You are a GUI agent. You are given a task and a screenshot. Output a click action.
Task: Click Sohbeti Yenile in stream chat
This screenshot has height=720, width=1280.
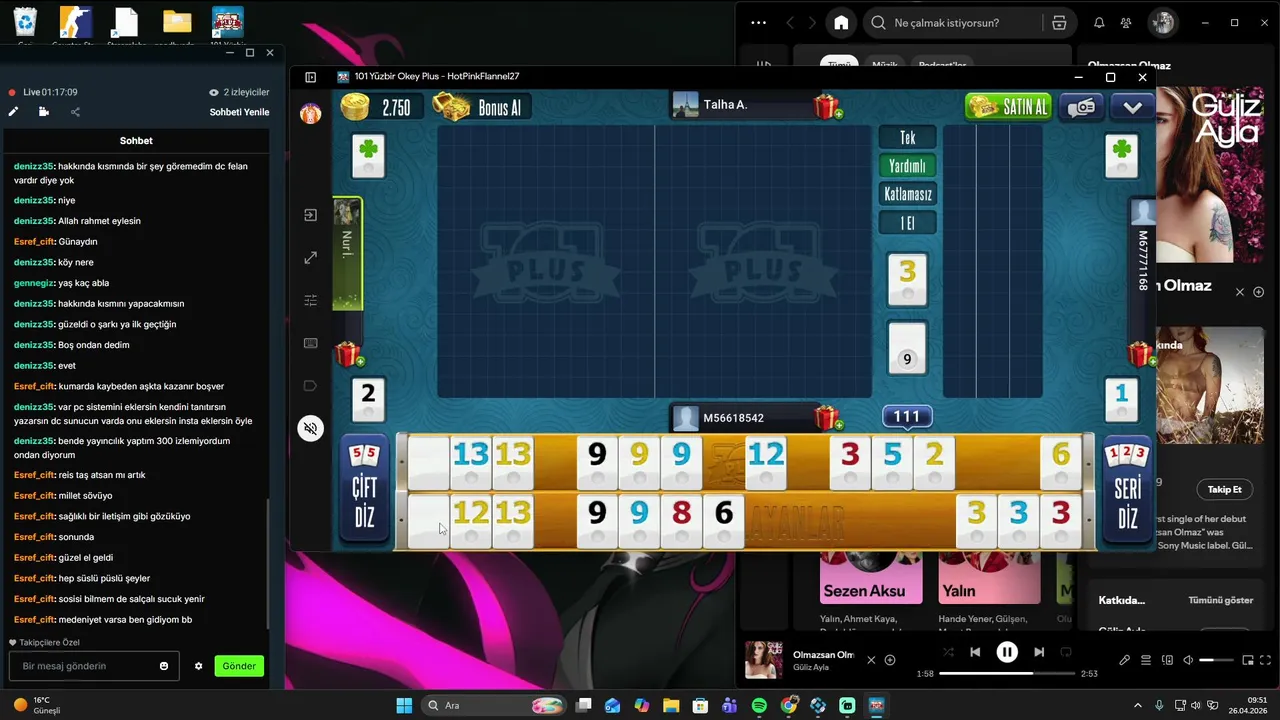[239, 112]
